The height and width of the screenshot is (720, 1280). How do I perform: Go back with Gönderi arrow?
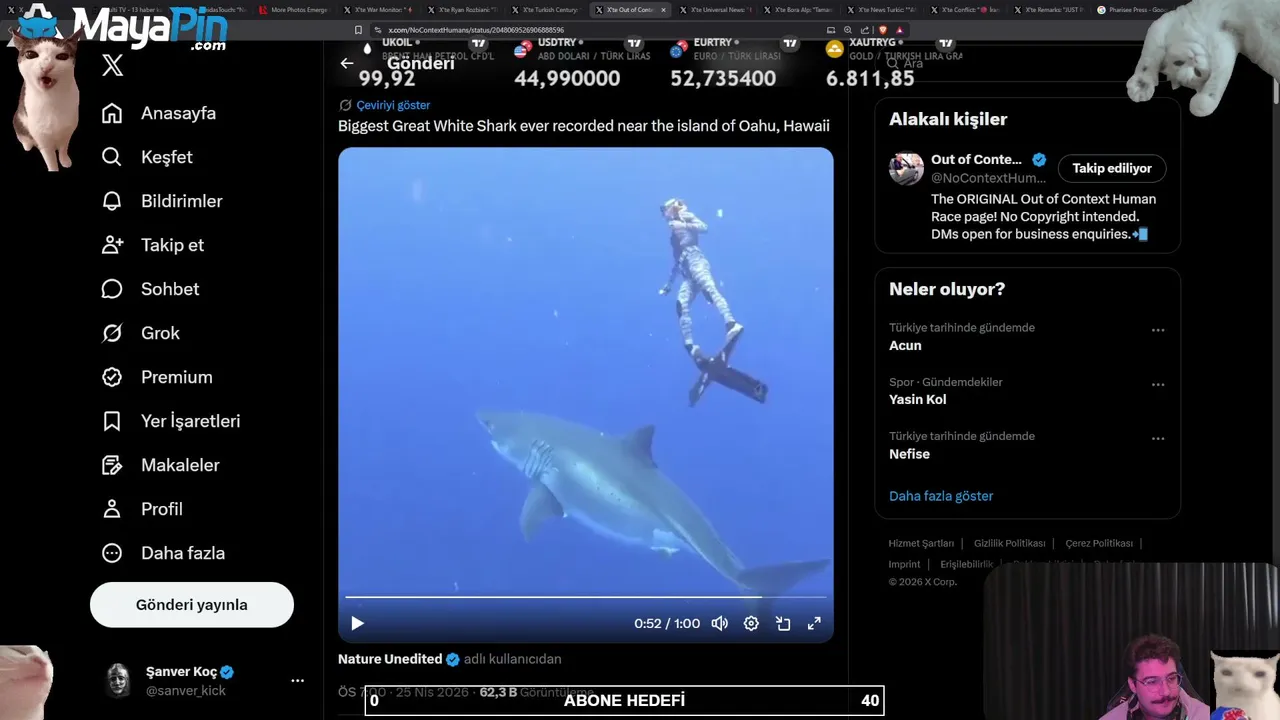pyautogui.click(x=347, y=63)
